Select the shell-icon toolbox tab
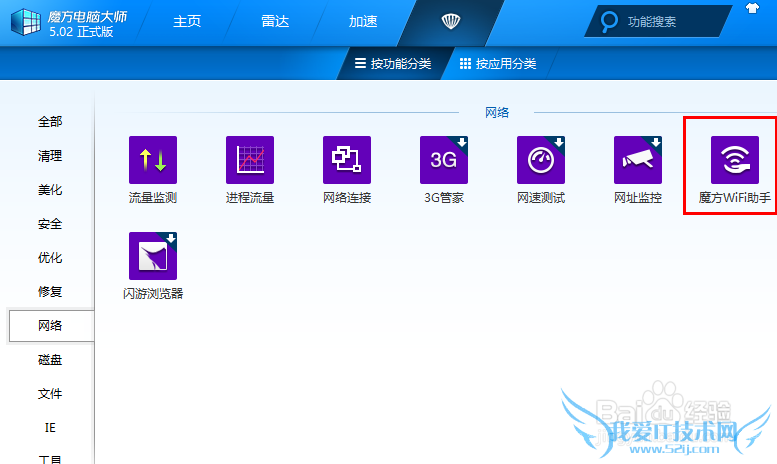The image size is (777, 464). click(x=451, y=21)
